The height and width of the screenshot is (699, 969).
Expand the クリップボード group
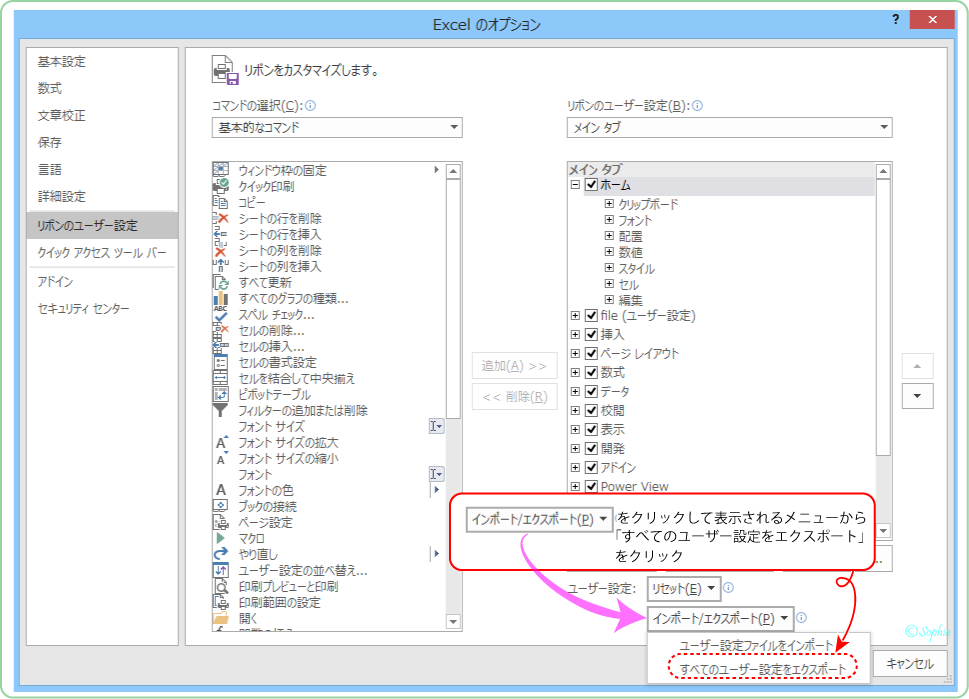pyautogui.click(x=609, y=203)
